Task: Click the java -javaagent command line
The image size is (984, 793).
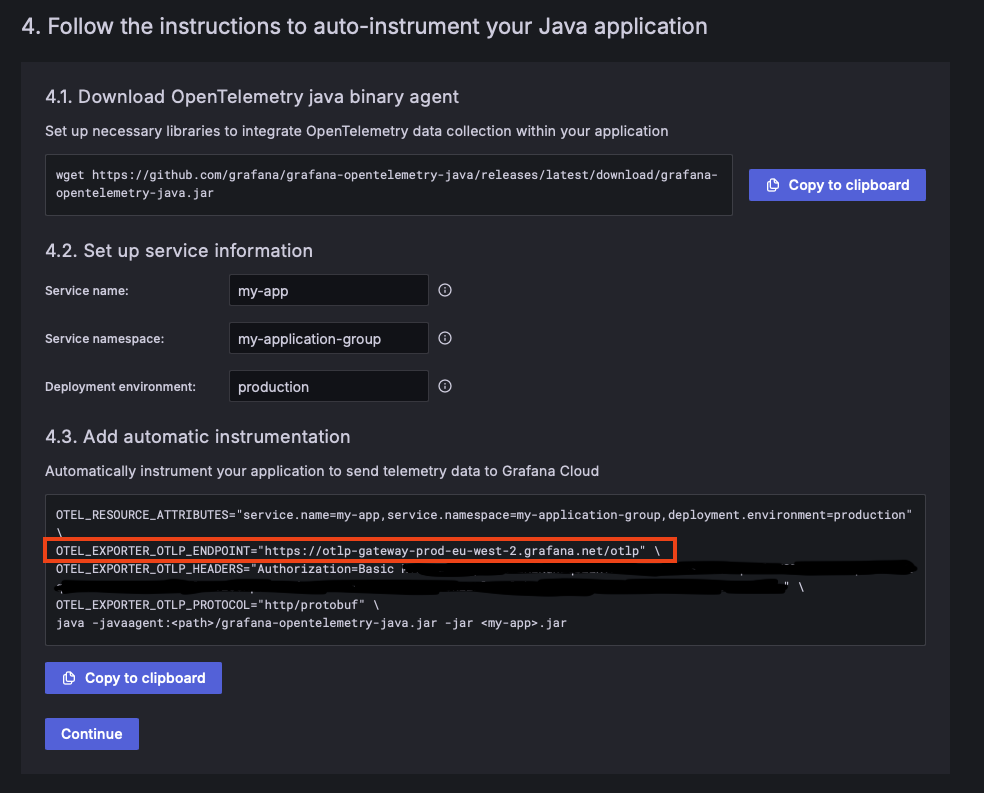Action: click(311, 624)
